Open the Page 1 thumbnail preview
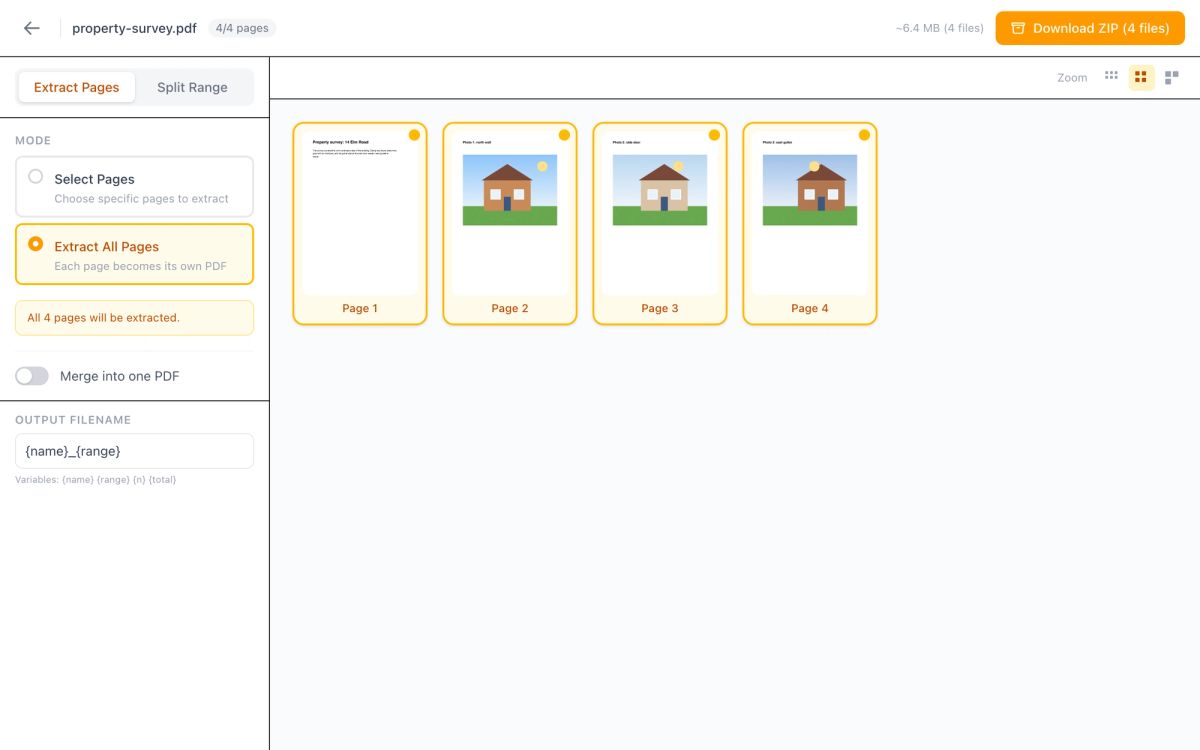Image resolution: width=1200 pixels, height=750 pixels. (x=360, y=213)
